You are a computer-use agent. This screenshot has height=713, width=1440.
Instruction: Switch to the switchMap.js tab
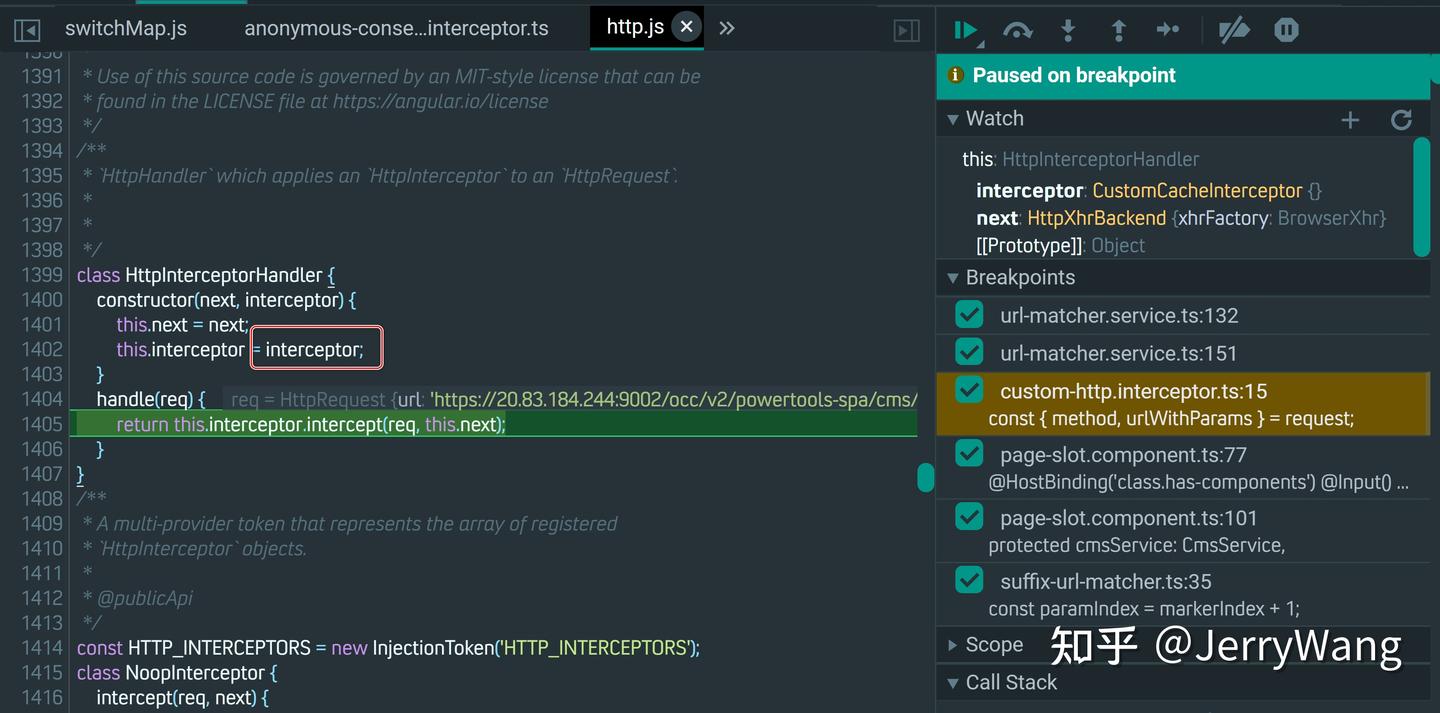[x=126, y=28]
